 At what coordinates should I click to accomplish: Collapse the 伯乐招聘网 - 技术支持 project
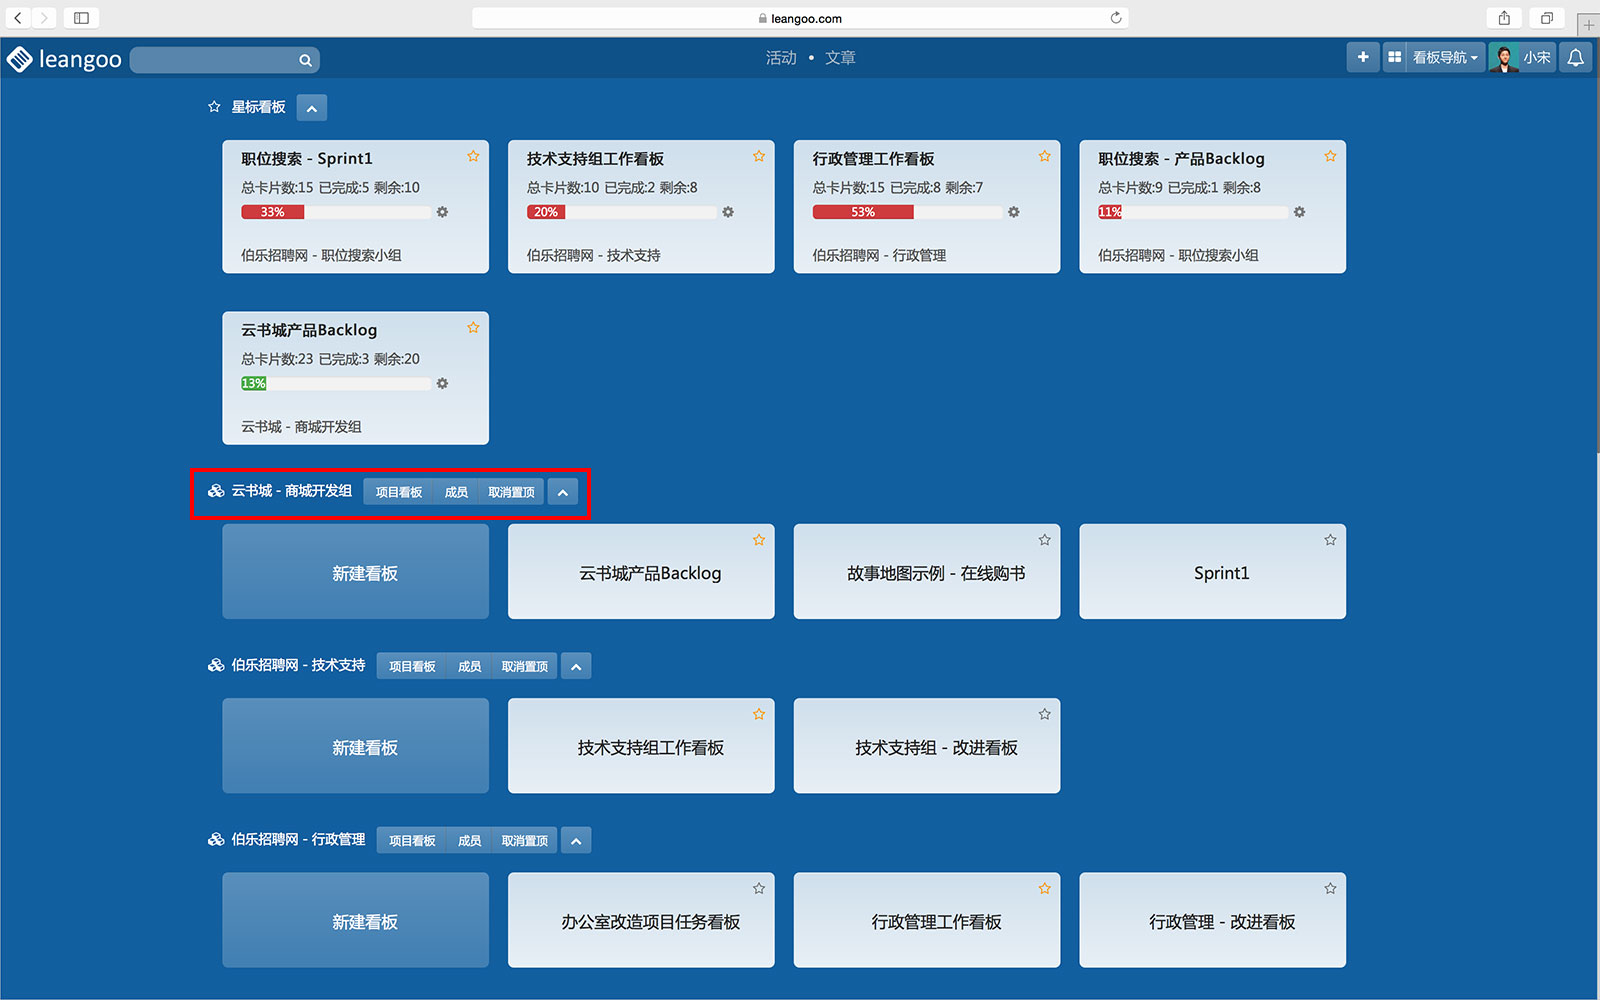tap(576, 667)
